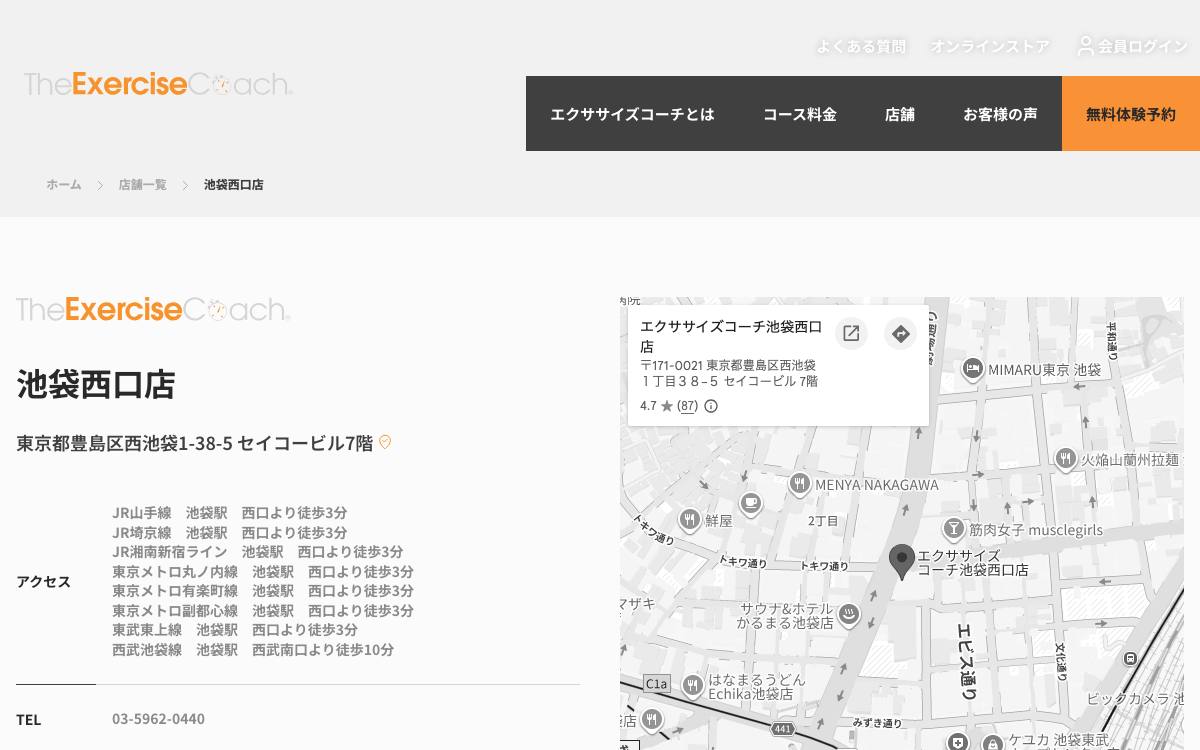Click the 4.7 rating text on map card
Screen dimensions: 1200x750
click(648, 406)
